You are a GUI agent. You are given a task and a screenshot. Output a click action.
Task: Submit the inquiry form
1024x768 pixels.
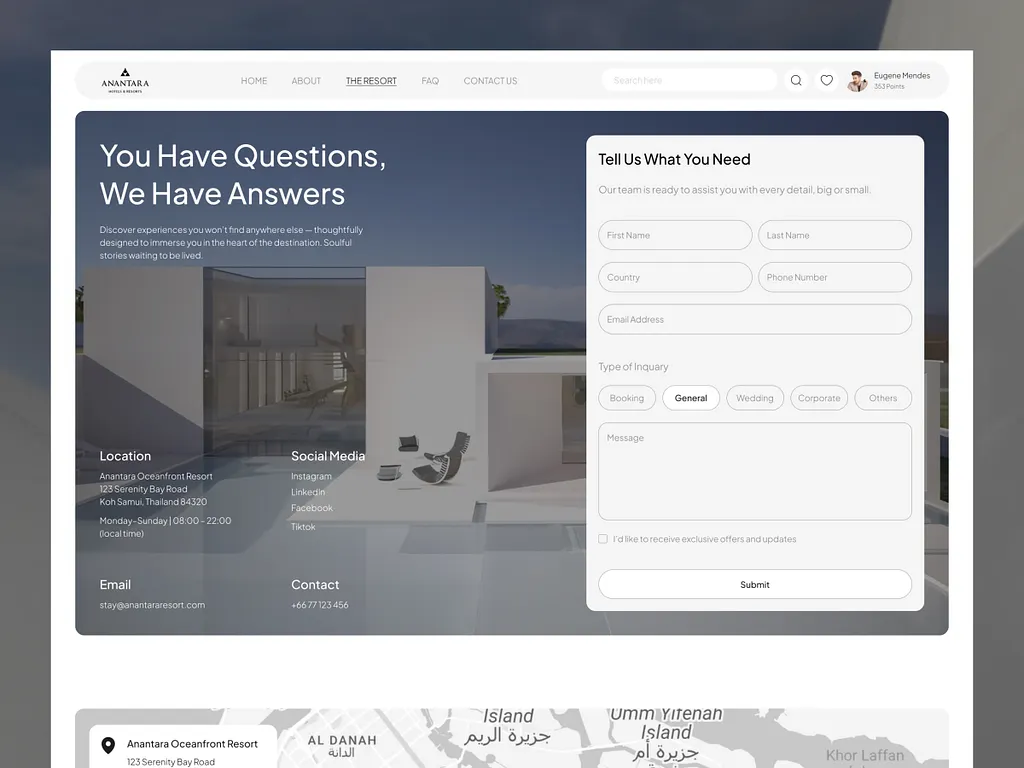(754, 584)
